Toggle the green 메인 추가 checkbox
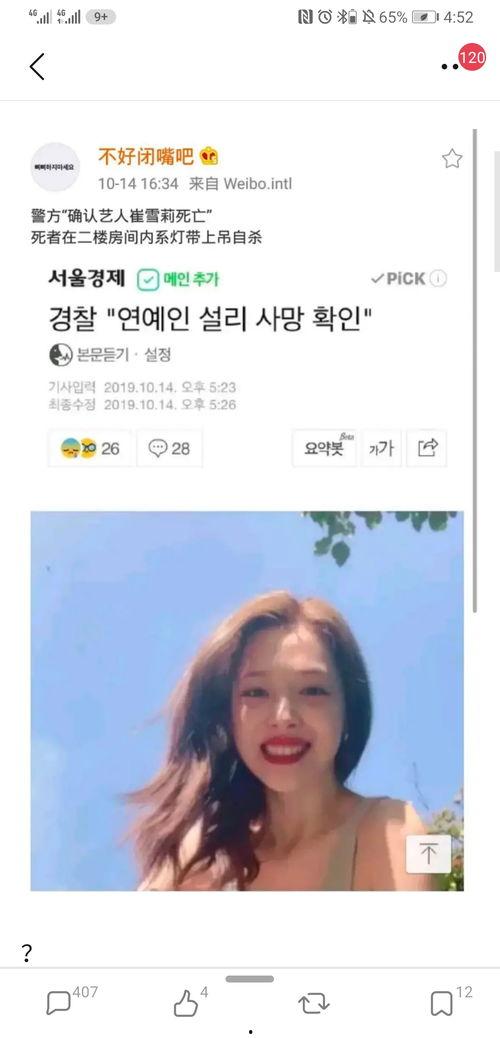Viewport: 500px width, 1038px height. [148, 280]
